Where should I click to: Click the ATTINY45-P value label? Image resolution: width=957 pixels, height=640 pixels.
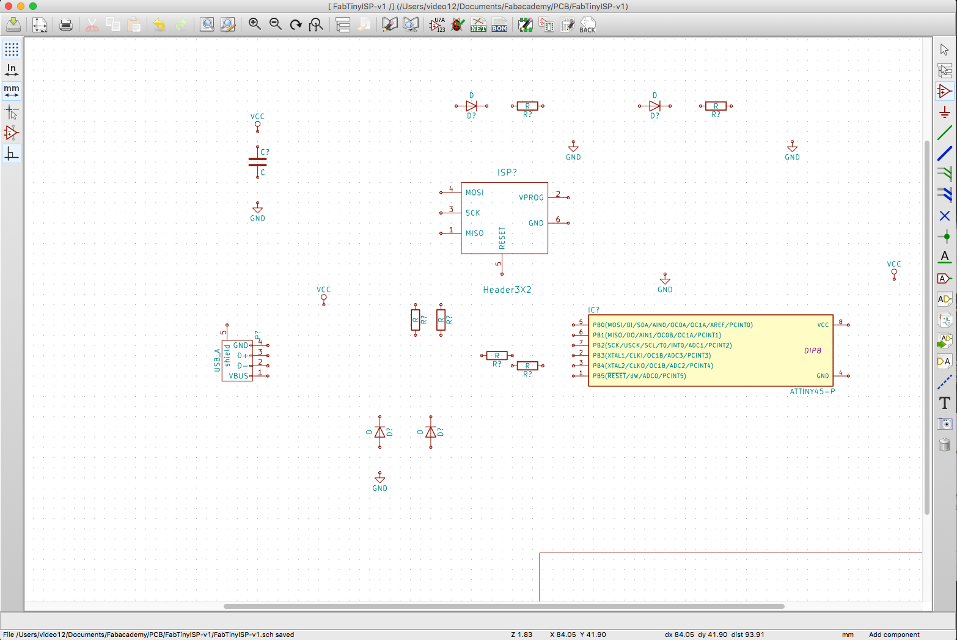812,391
